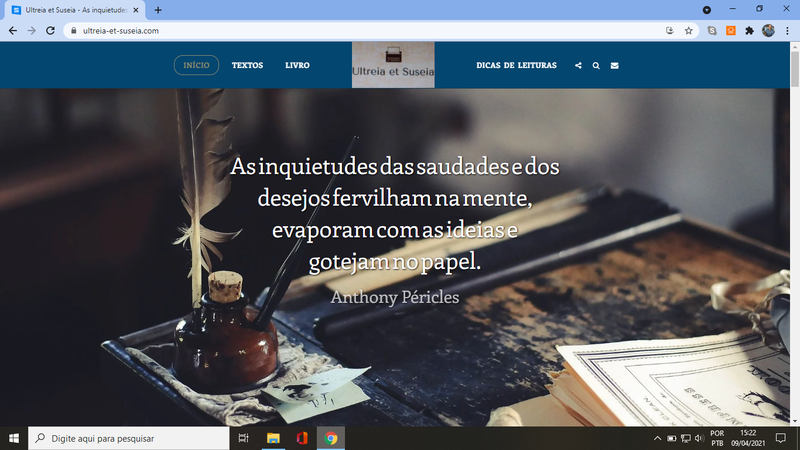800x450 pixels.
Task: Click the share icon in site header
Action: point(578,66)
